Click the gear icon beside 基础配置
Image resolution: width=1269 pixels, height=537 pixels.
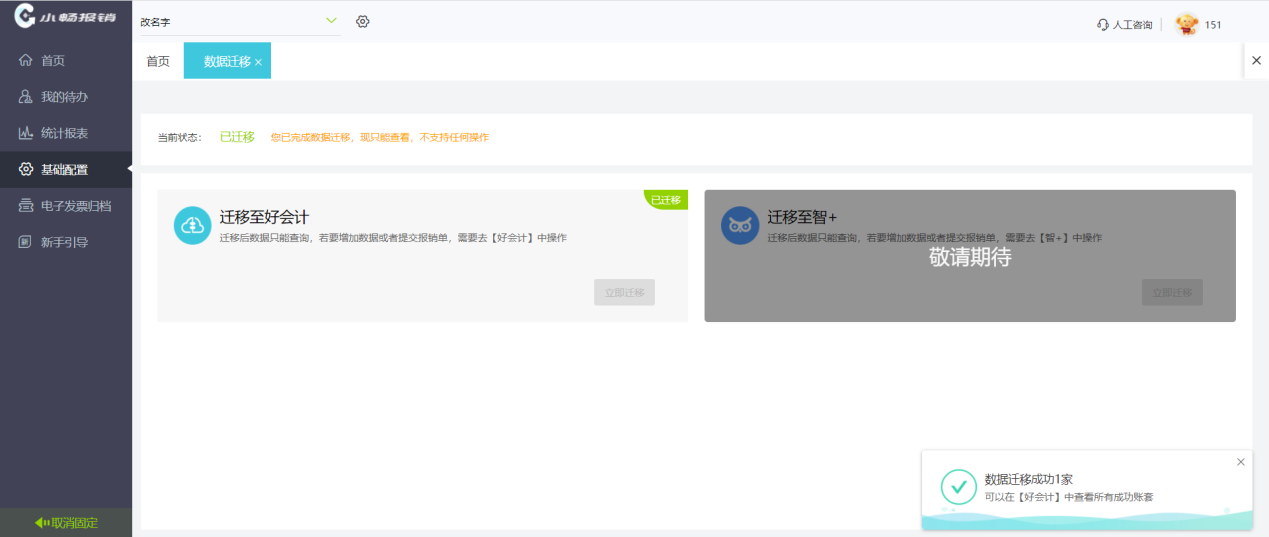pos(26,170)
